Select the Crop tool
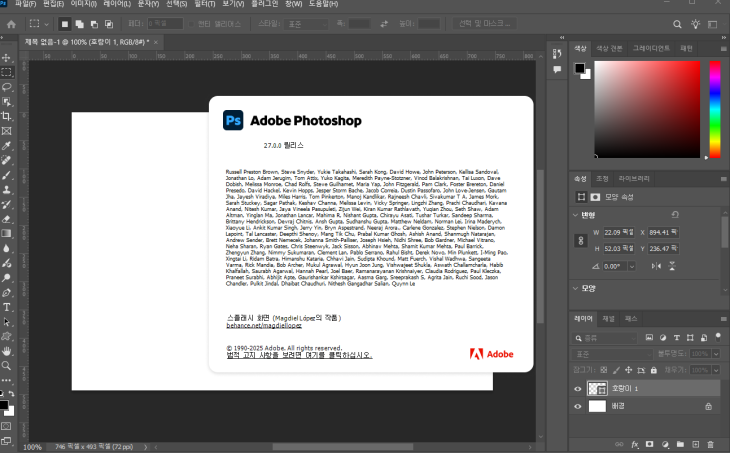This screenshot has width=730, height=453. pos(7,116)
